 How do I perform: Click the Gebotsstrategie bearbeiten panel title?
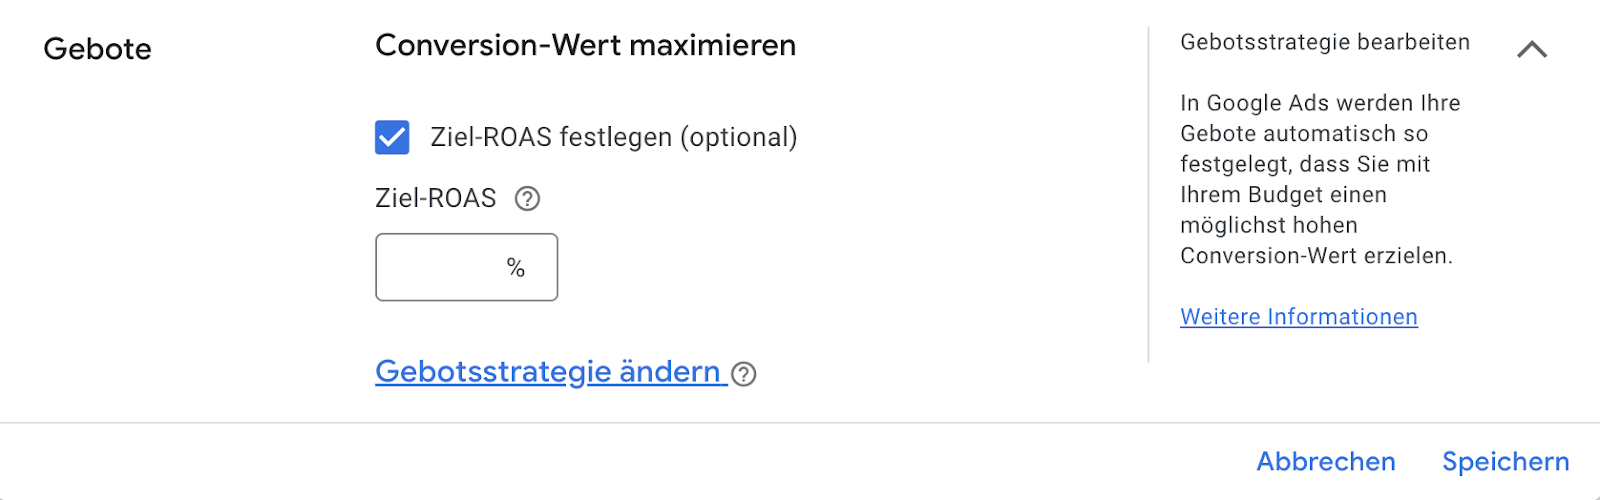pos(1325,42)
